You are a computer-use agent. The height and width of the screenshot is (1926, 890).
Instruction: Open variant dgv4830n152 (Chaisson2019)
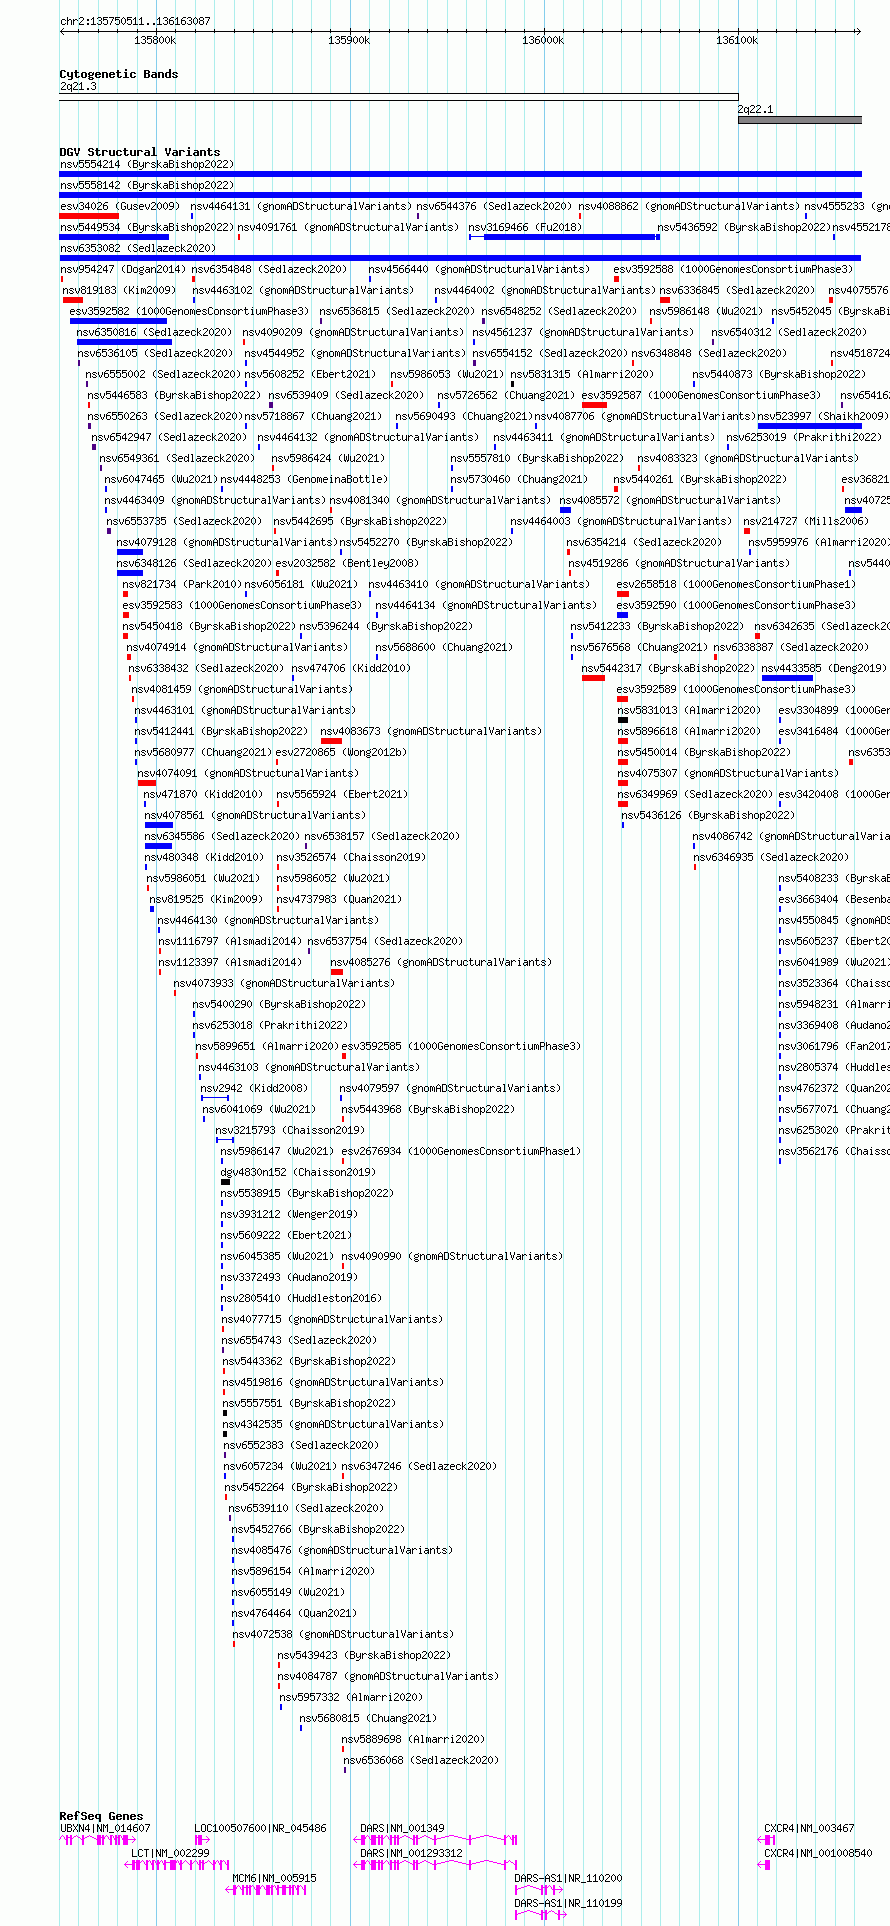pyautogui.click(x=226, y=1182)
